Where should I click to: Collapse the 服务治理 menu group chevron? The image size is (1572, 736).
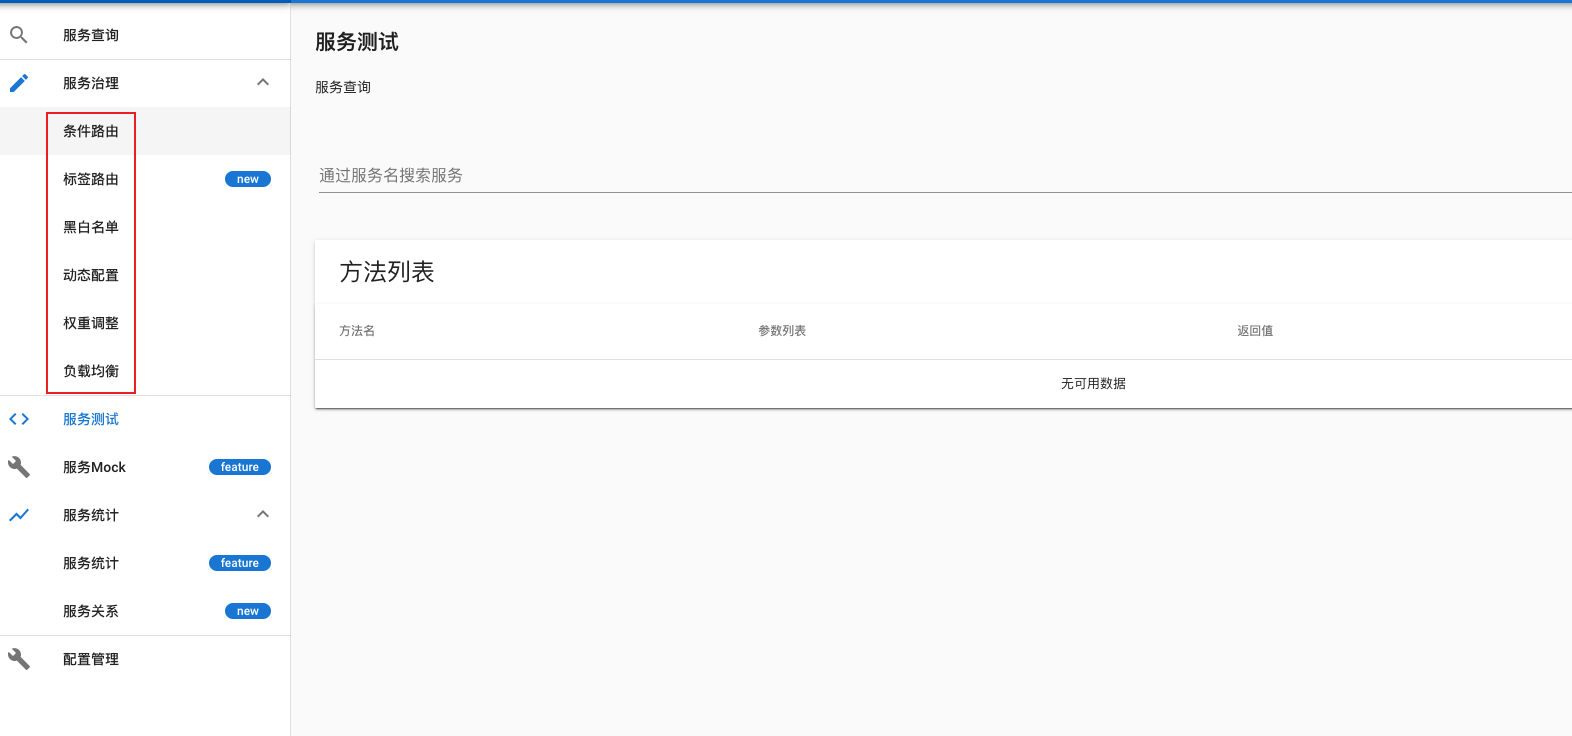pyautogui.click(x=263, y=83)
